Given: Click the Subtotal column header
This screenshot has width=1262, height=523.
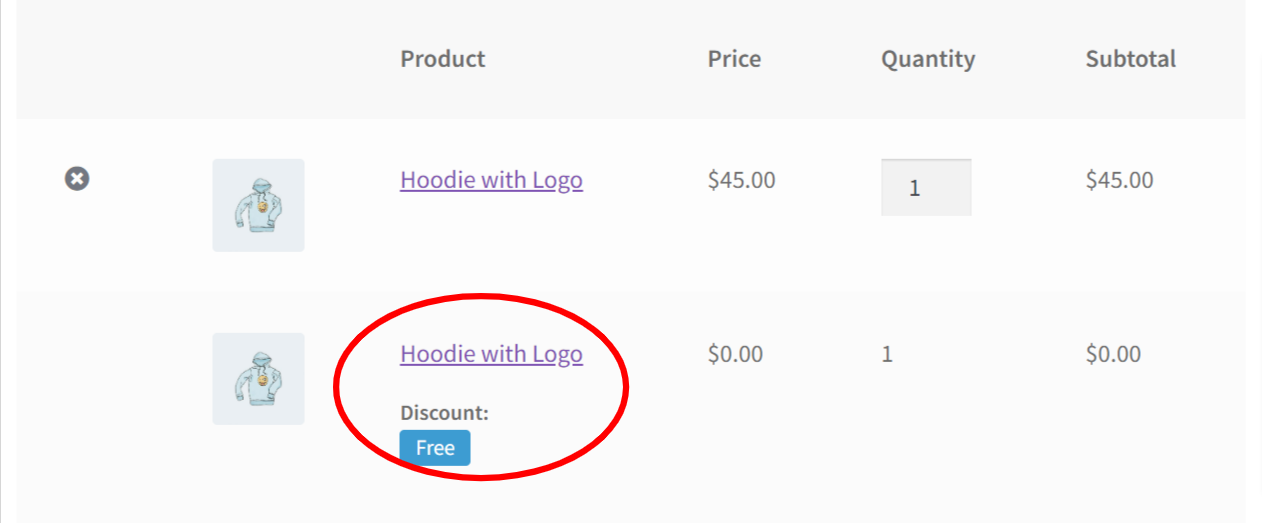Looking at the screenshot, I should pyautogui.click(x=1130, y=59).
